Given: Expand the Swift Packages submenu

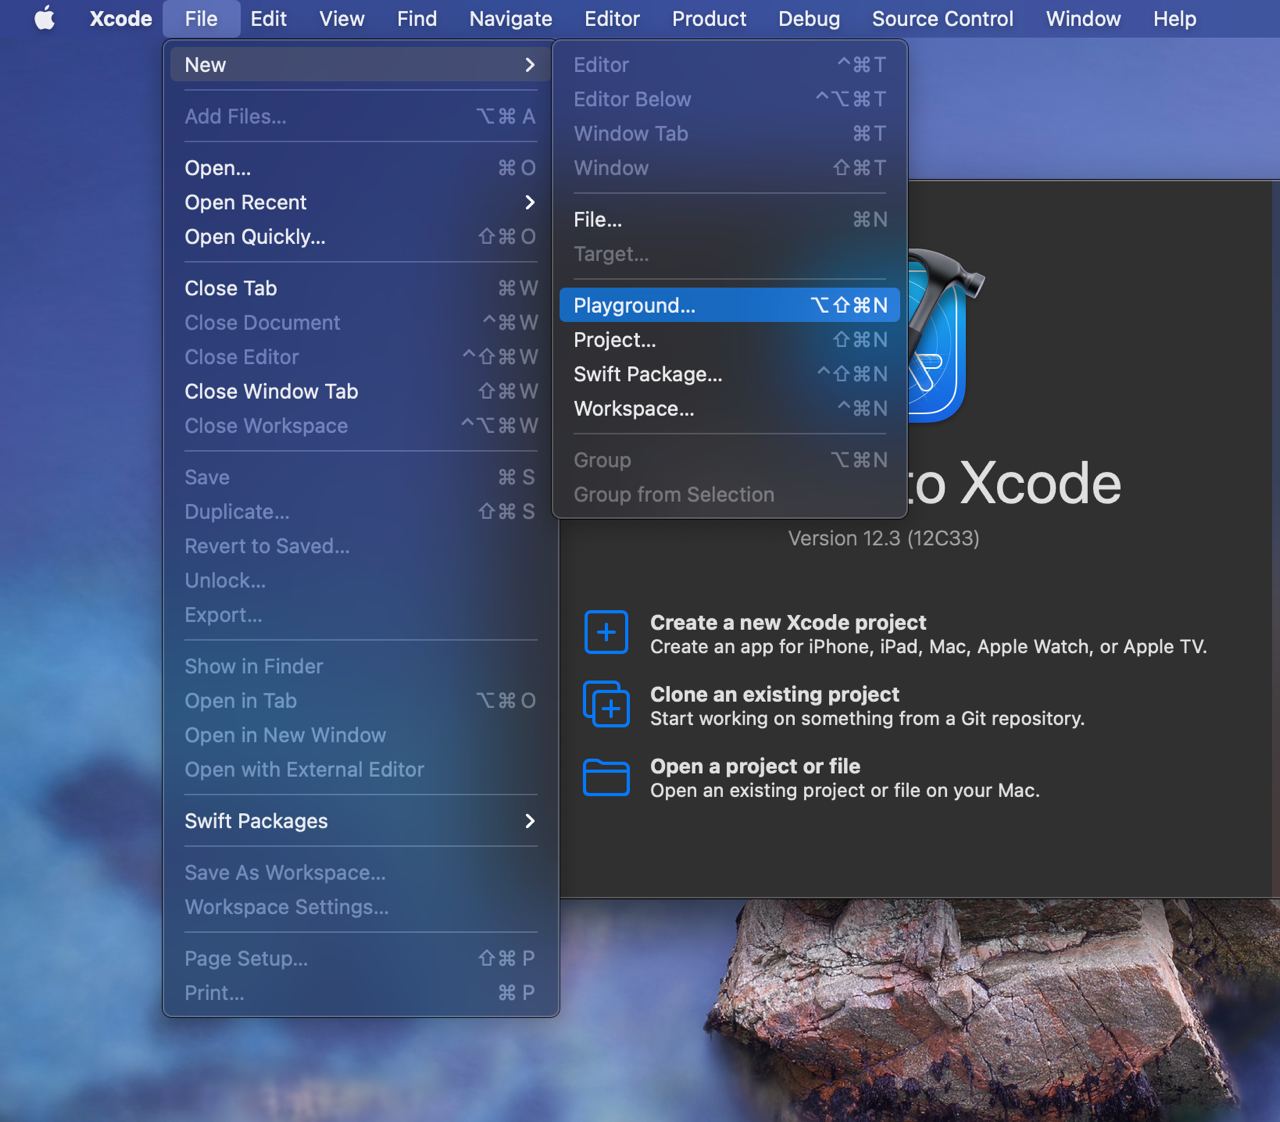Looking at the screenshot, I should [x=530, y=821].
